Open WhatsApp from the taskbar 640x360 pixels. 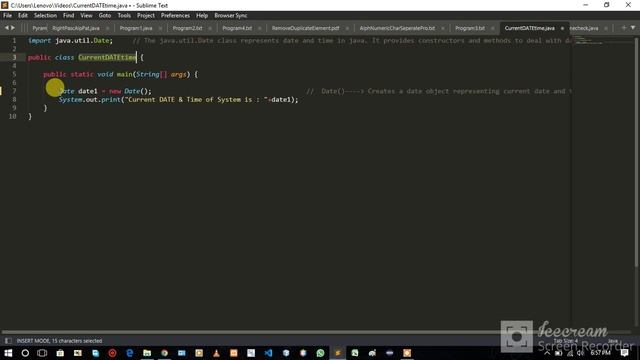320,353
